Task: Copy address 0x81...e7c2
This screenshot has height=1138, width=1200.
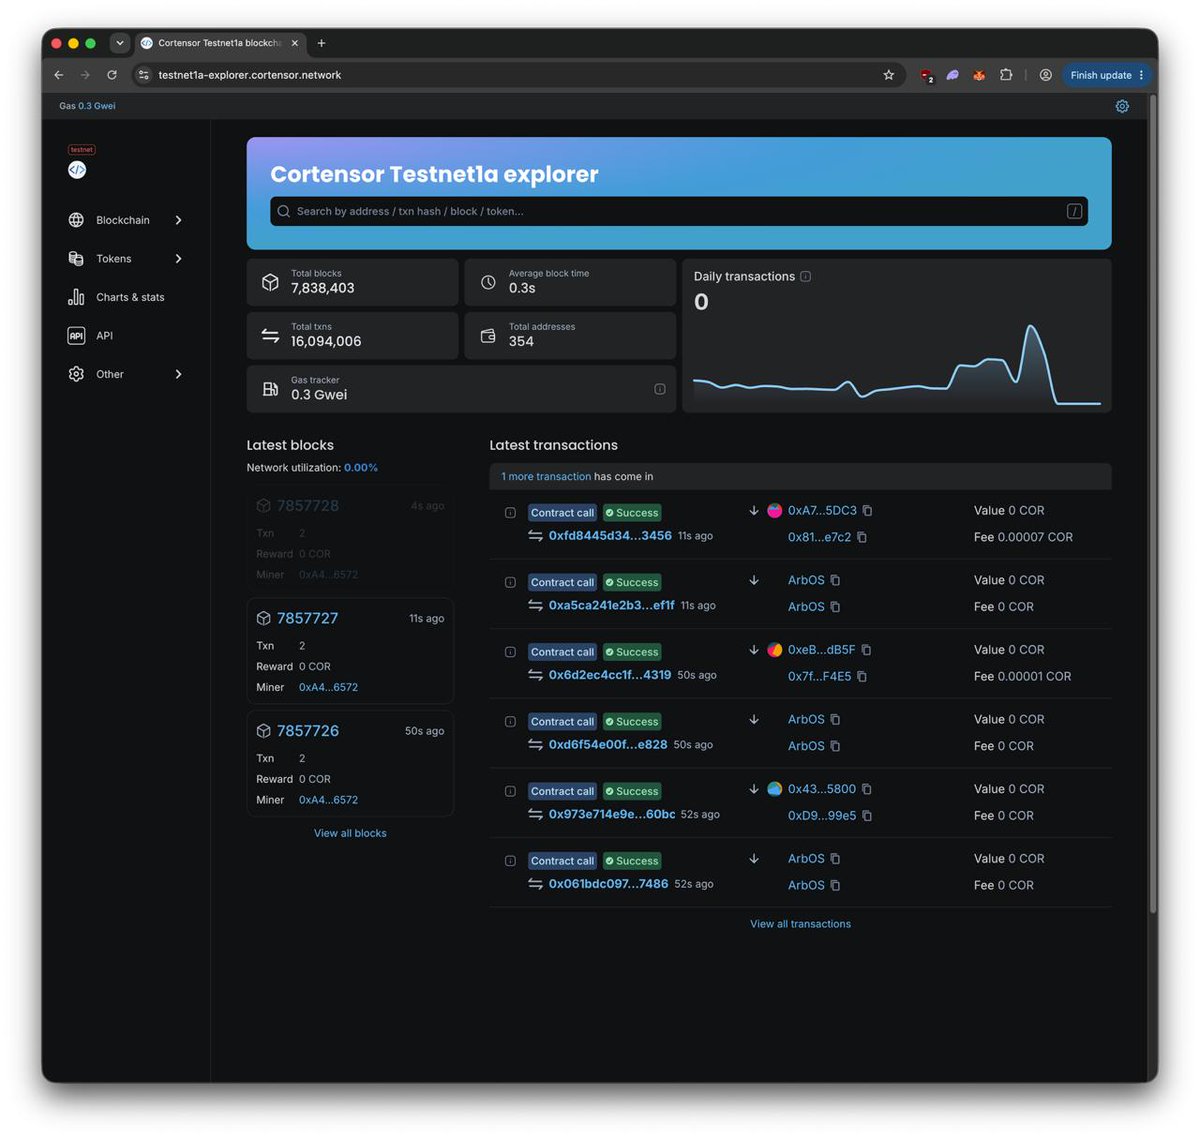Action: click(x=862, y=537)
